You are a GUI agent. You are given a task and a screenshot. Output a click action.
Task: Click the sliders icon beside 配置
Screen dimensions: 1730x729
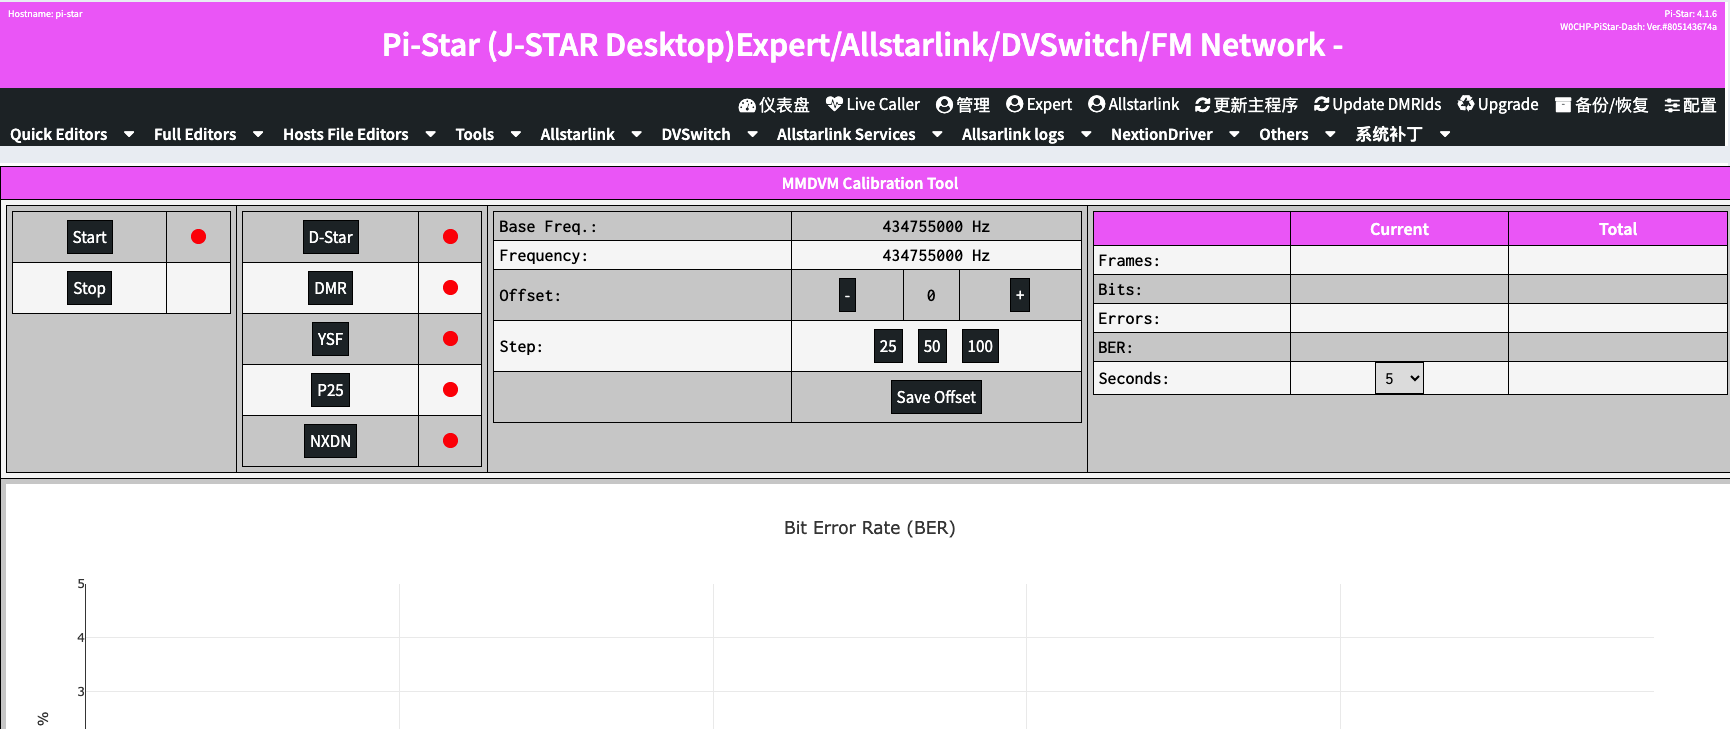coord(1672,105)
